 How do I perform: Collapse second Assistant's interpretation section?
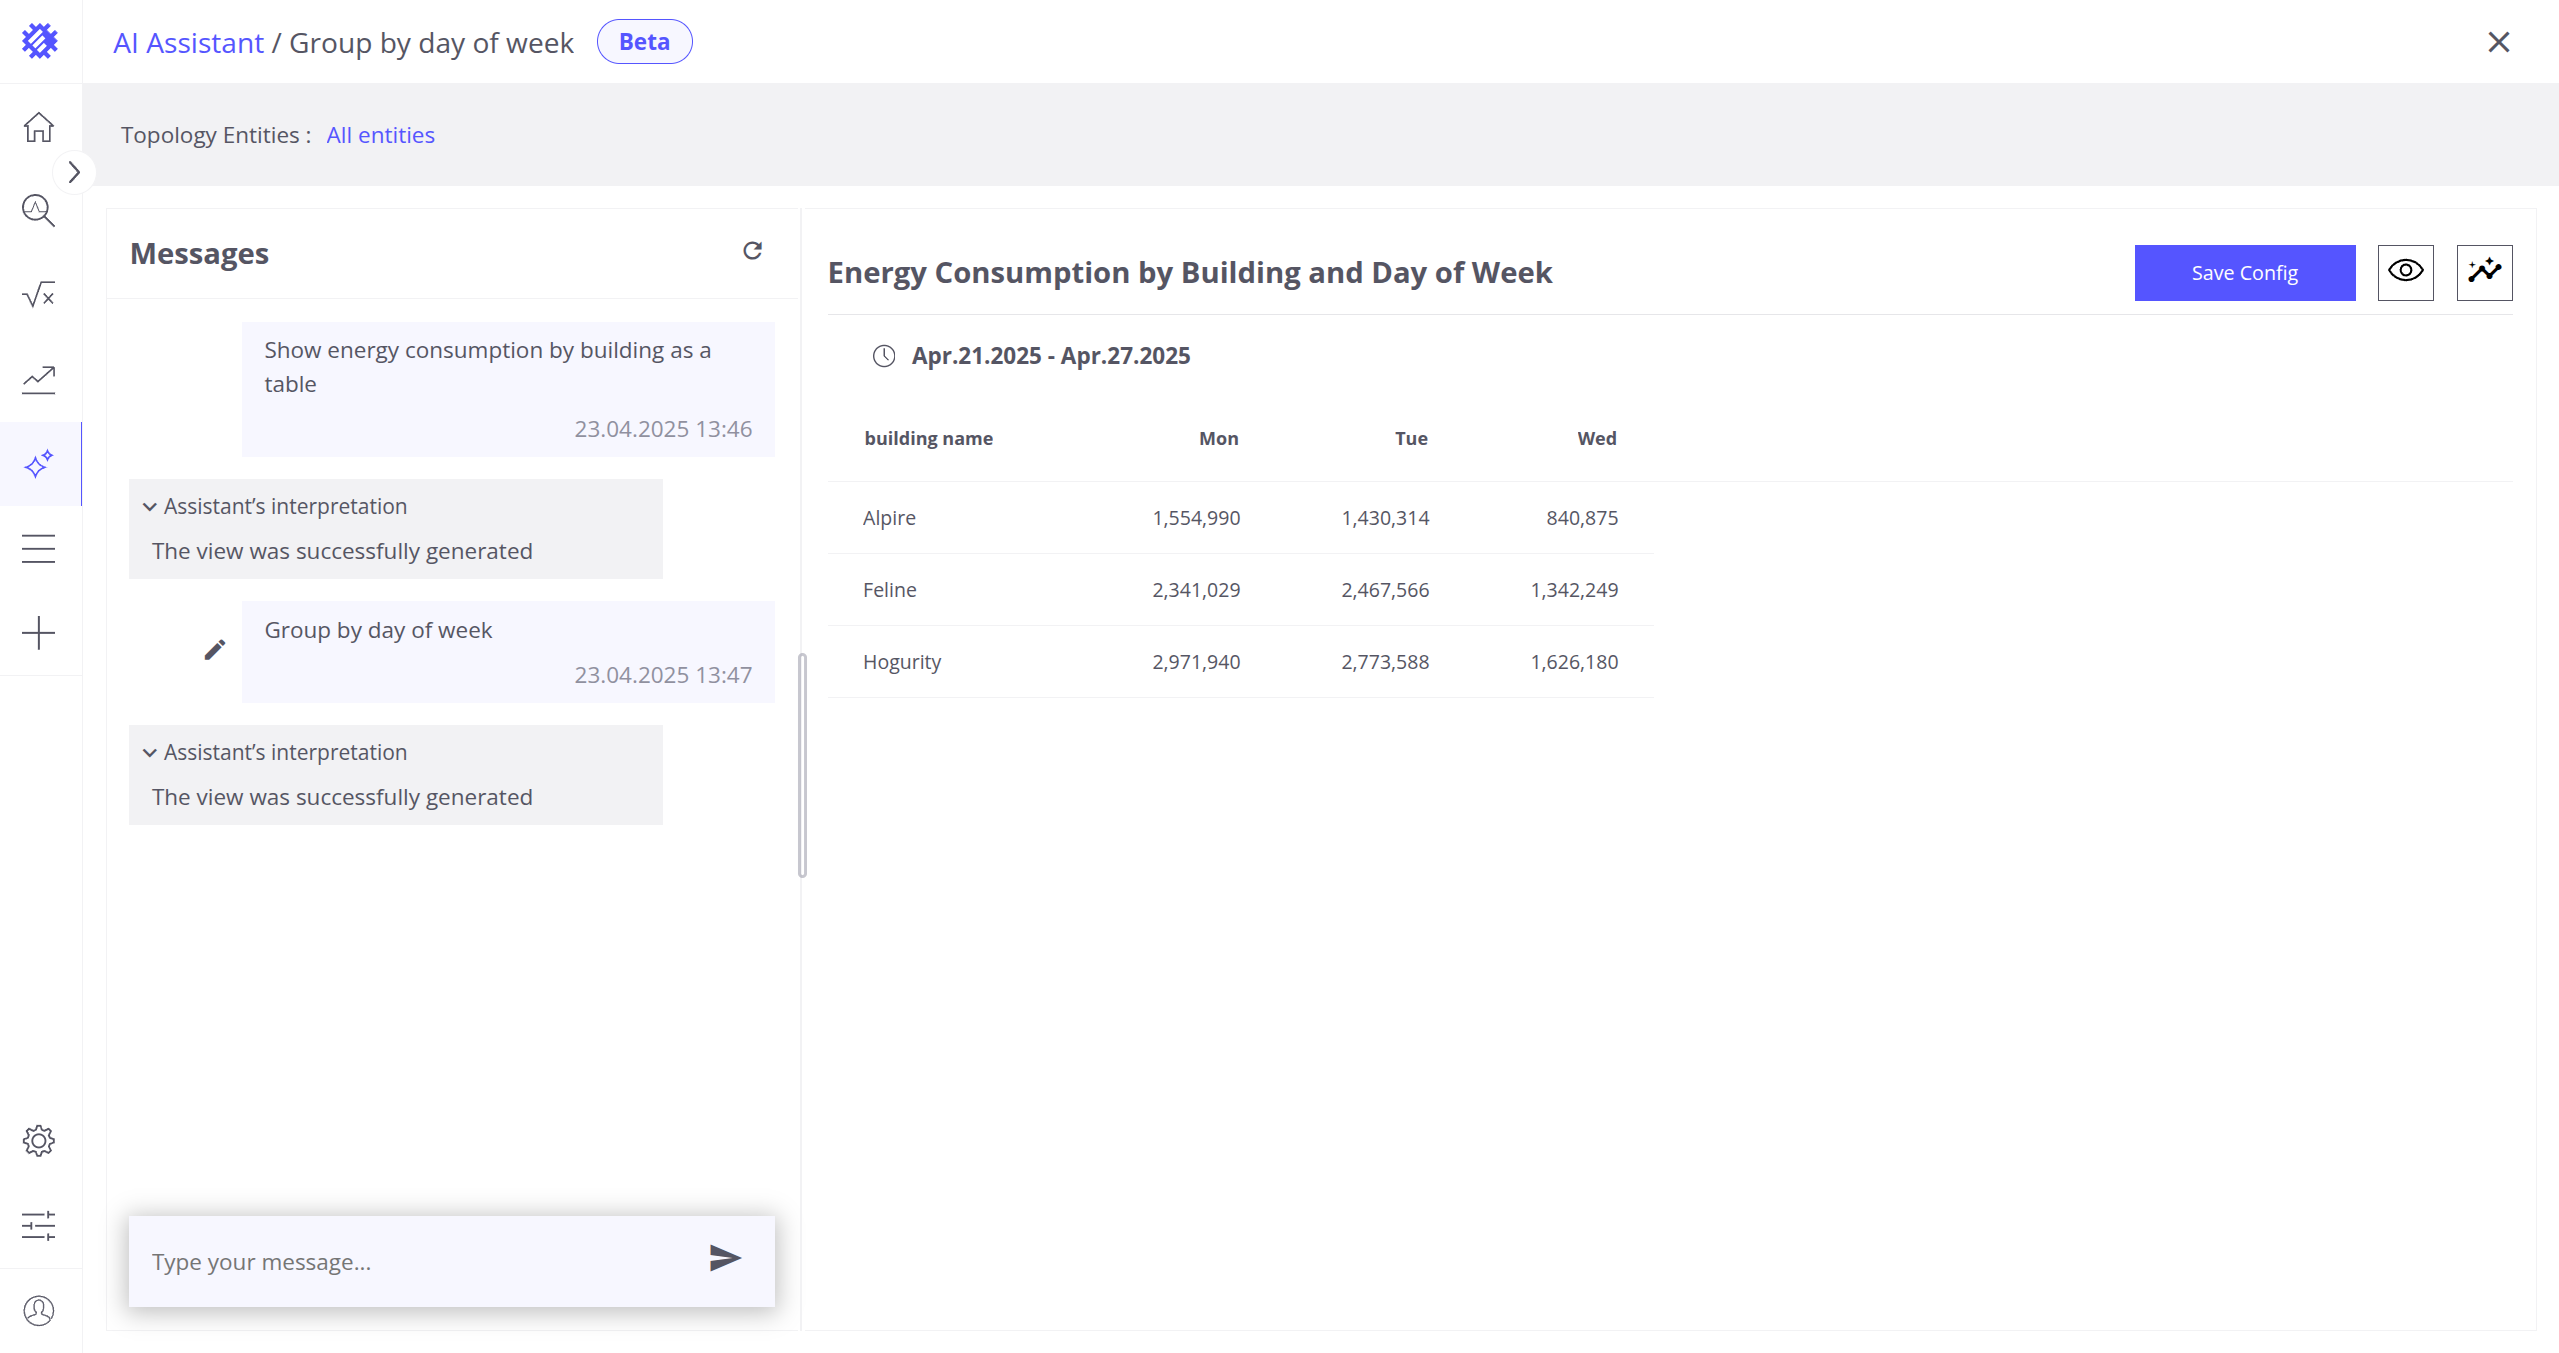click(150, 753)
